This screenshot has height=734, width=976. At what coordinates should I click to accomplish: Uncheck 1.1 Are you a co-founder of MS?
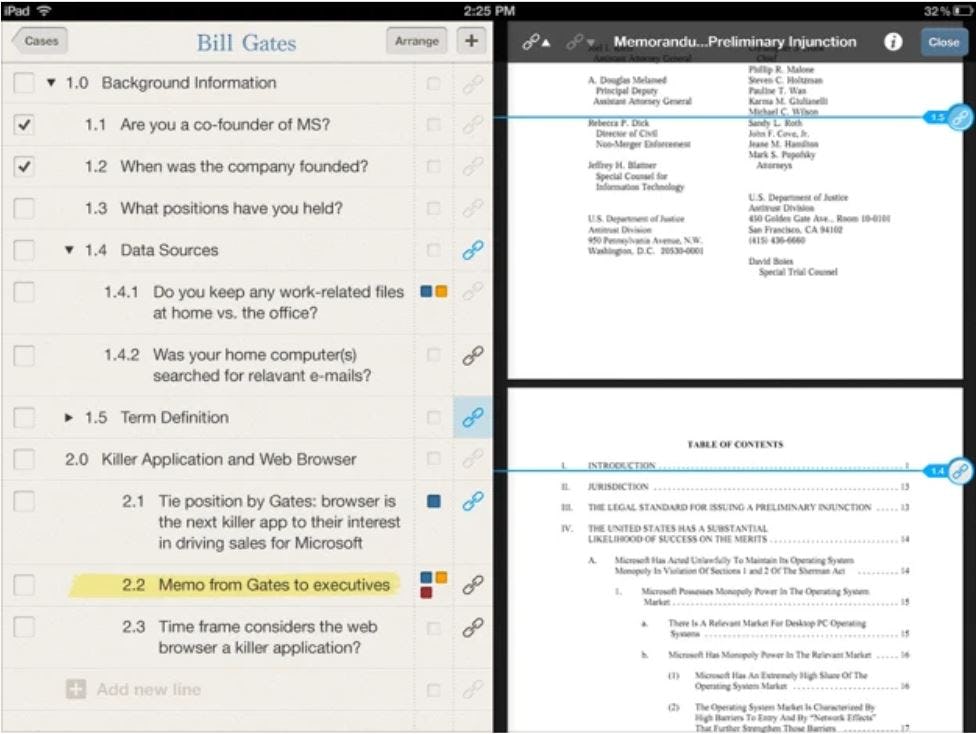pyautogui.click(x=22, y=125)
